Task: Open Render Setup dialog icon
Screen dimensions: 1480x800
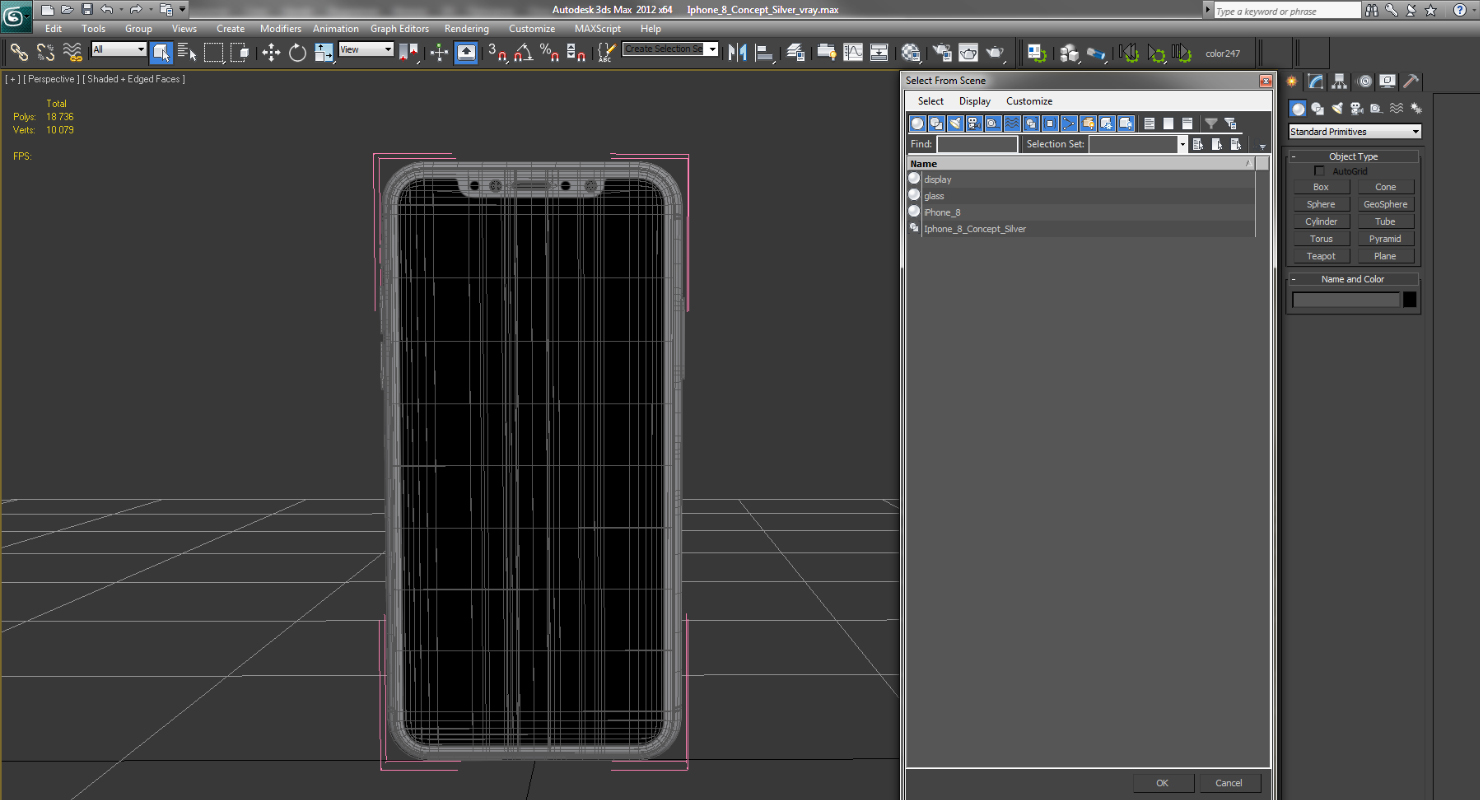Action: pyautogui.click(x=942, y=52)
